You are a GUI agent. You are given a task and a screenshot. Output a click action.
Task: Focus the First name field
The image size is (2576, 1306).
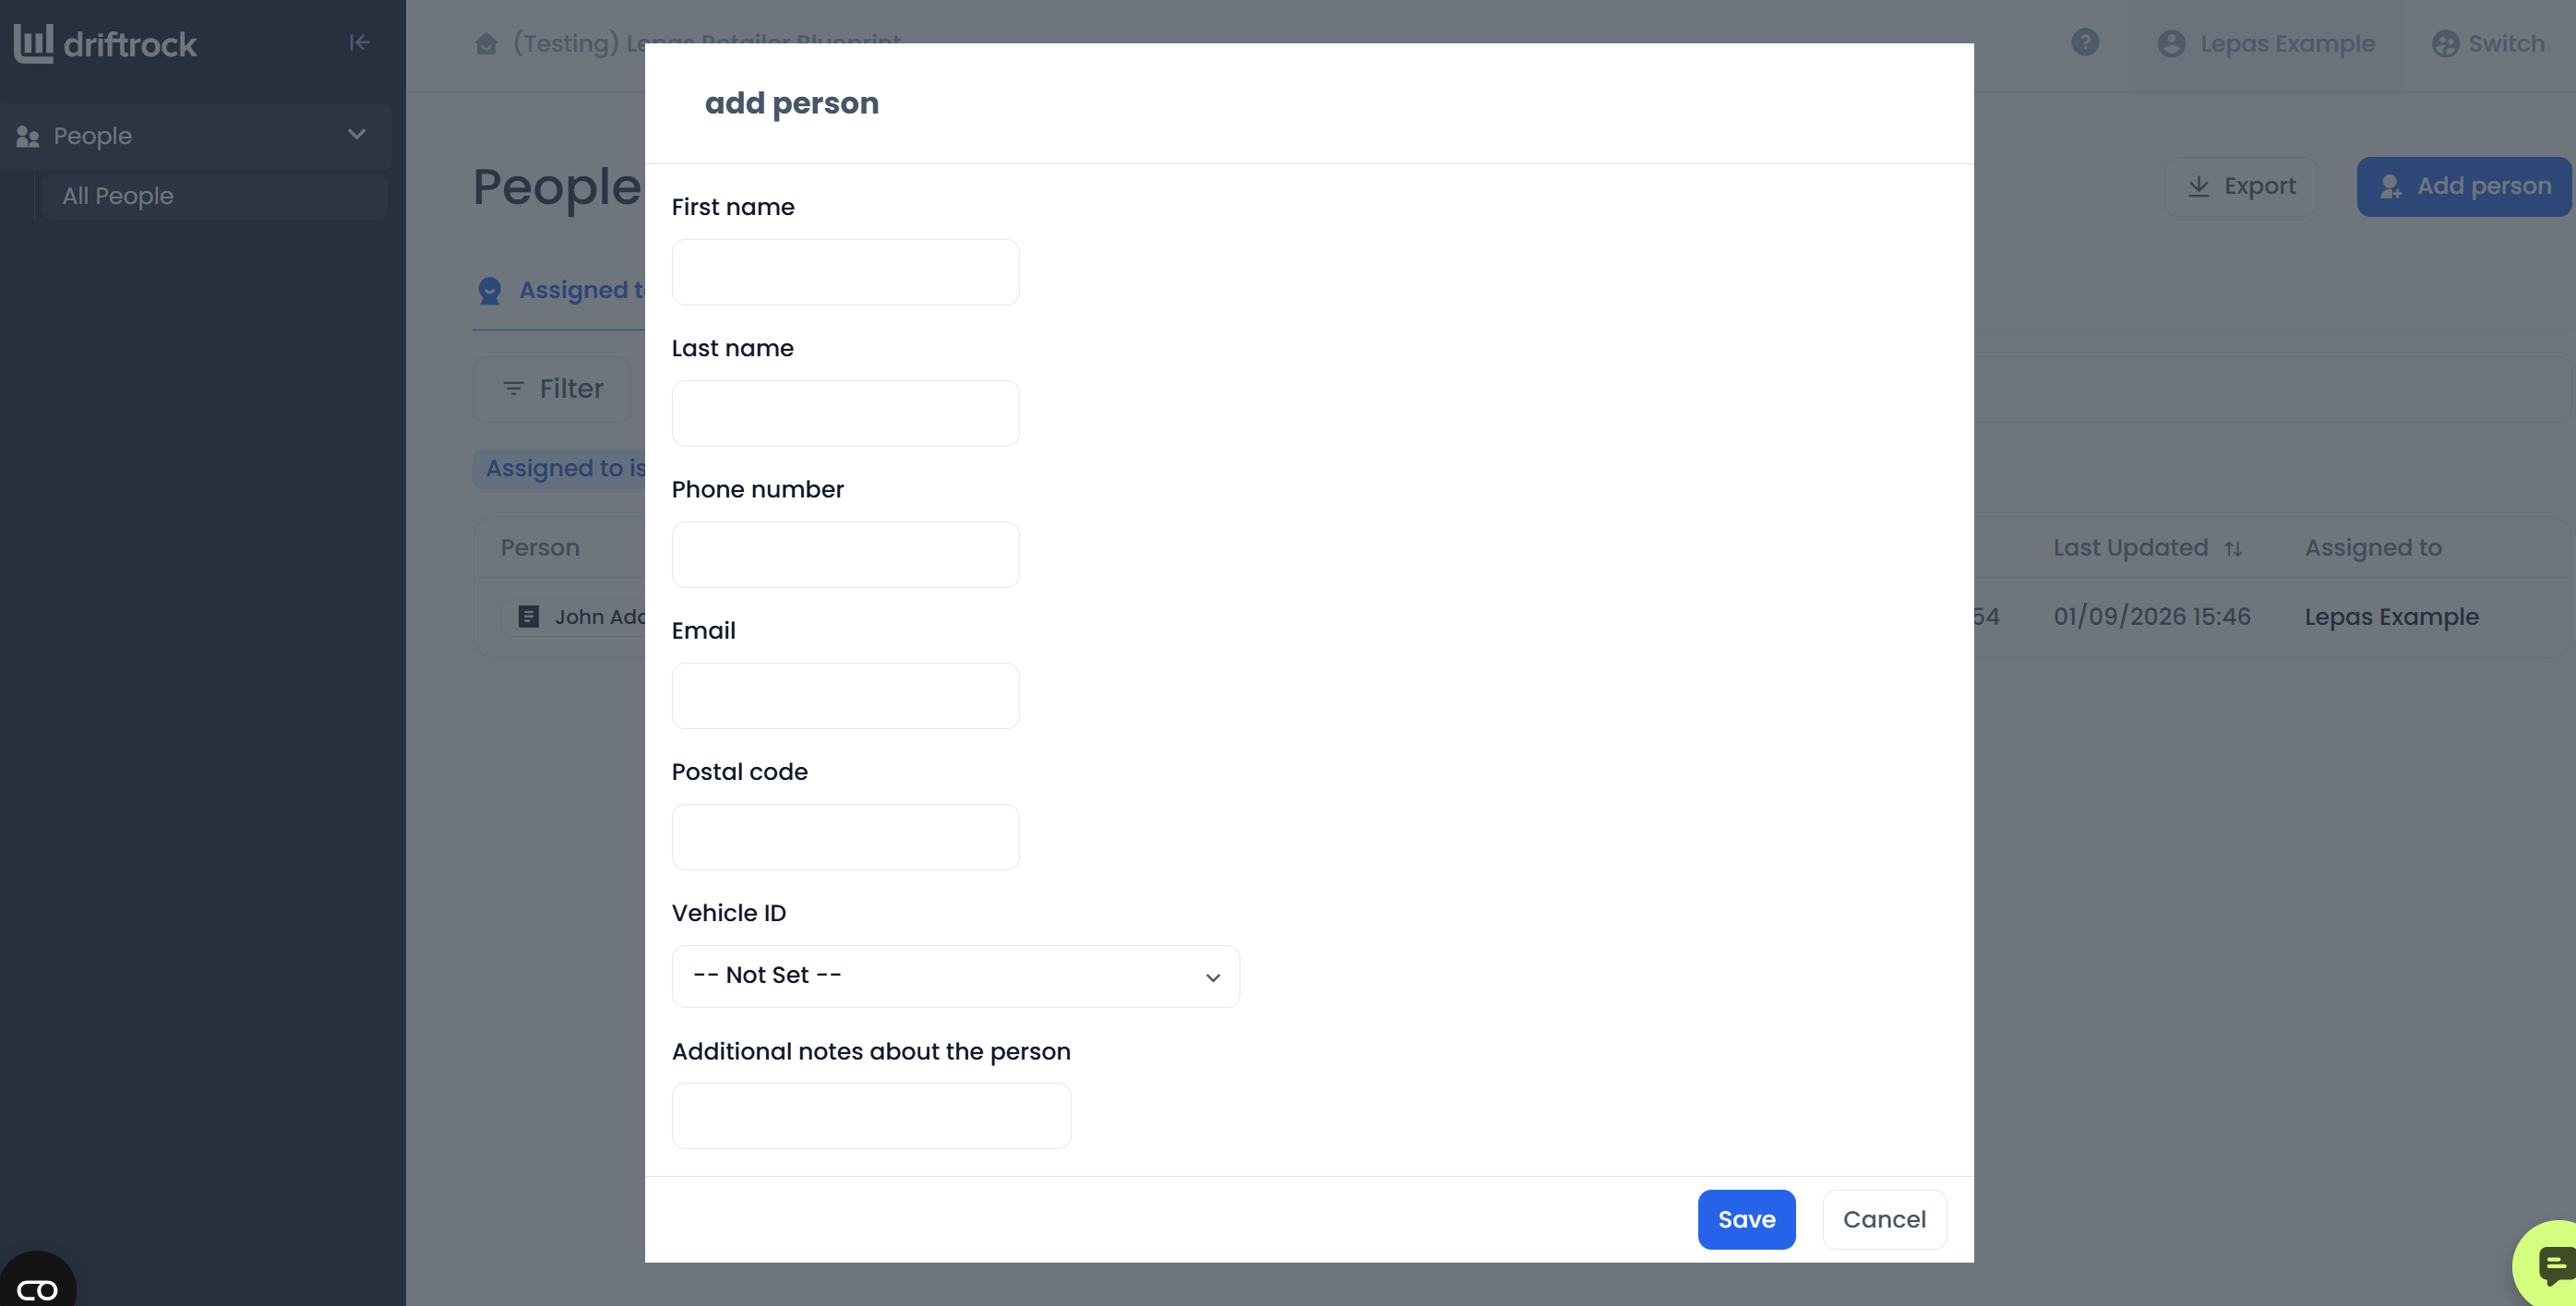coord(845,272)
